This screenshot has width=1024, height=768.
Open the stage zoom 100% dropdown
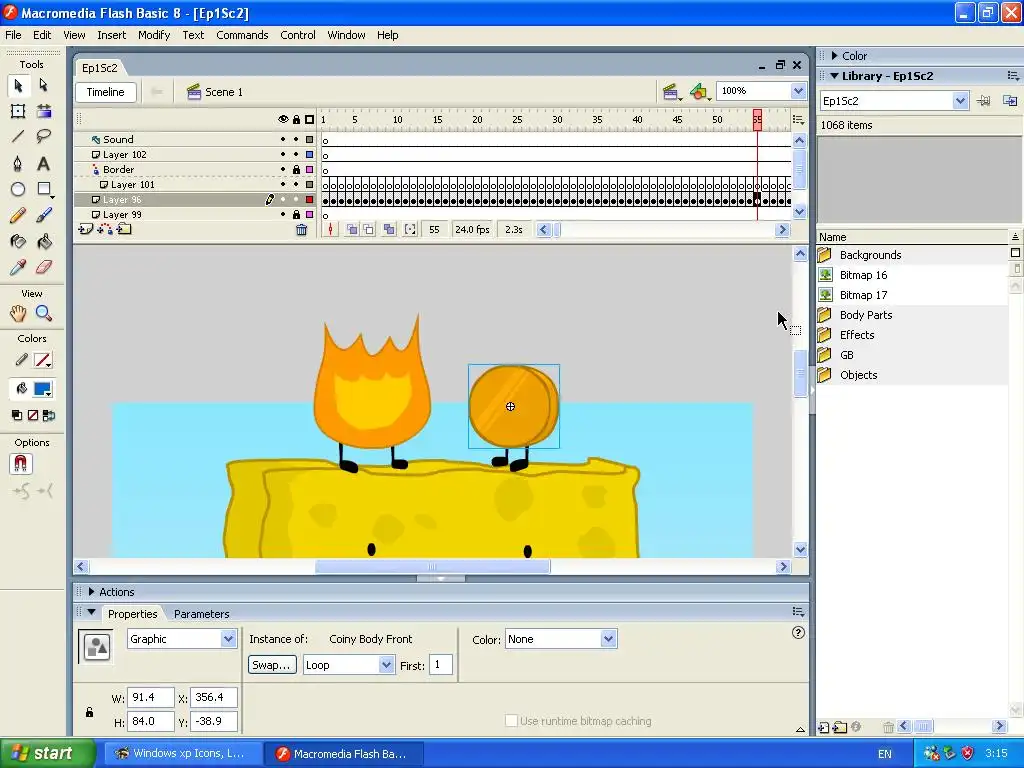point(798,91)
